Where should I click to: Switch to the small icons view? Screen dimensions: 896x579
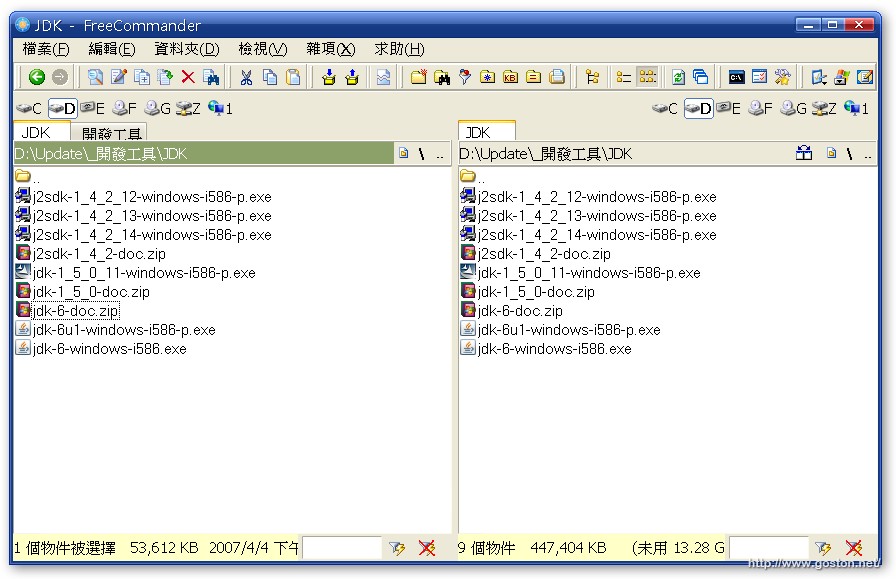click(647, 77)
